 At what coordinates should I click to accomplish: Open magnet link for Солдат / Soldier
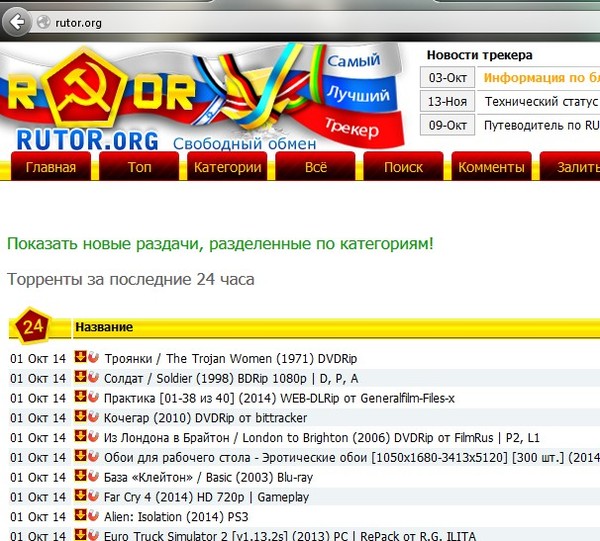93,377
